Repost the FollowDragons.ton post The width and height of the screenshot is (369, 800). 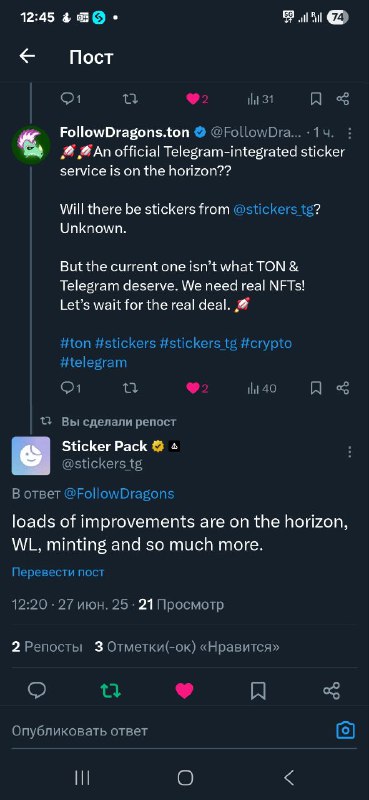coord(131,388)
